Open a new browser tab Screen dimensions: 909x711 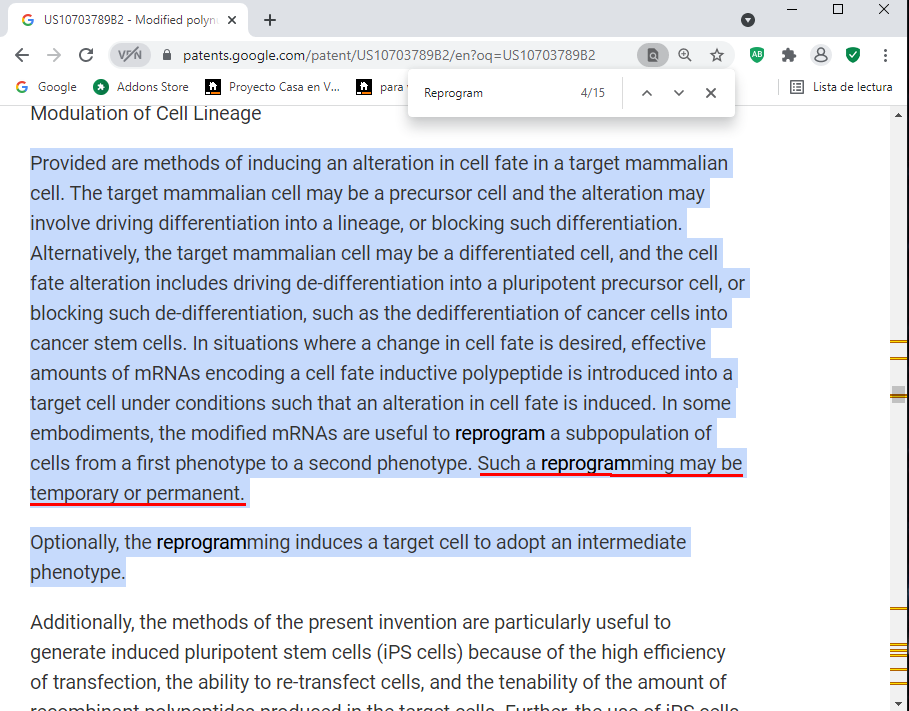coord(270,20)
